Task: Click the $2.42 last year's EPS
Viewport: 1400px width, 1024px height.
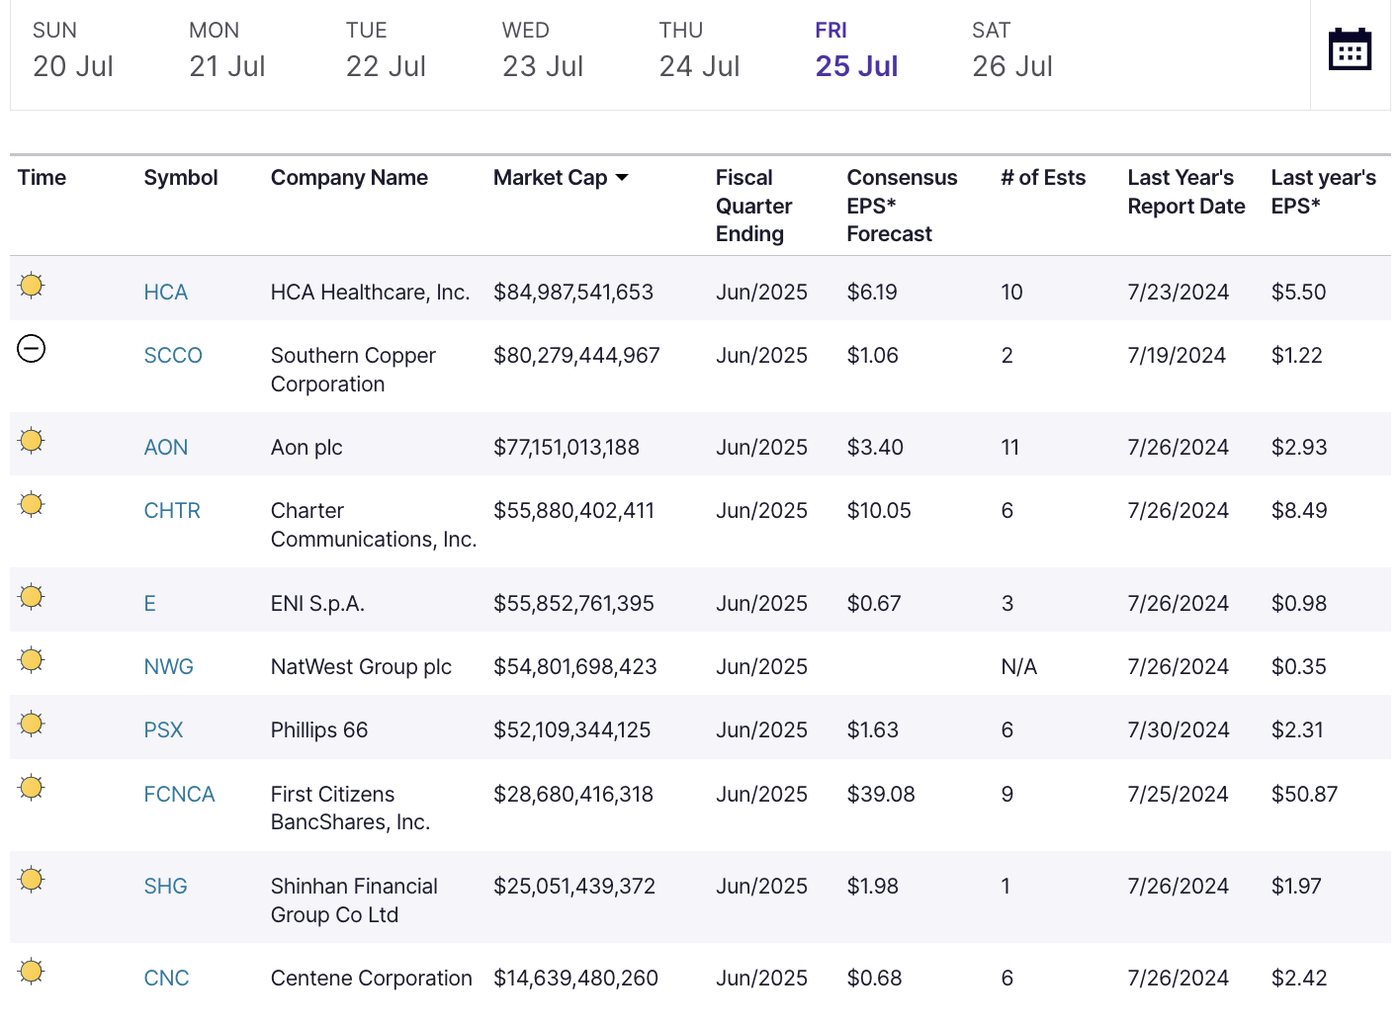Action: (1299, 978)
